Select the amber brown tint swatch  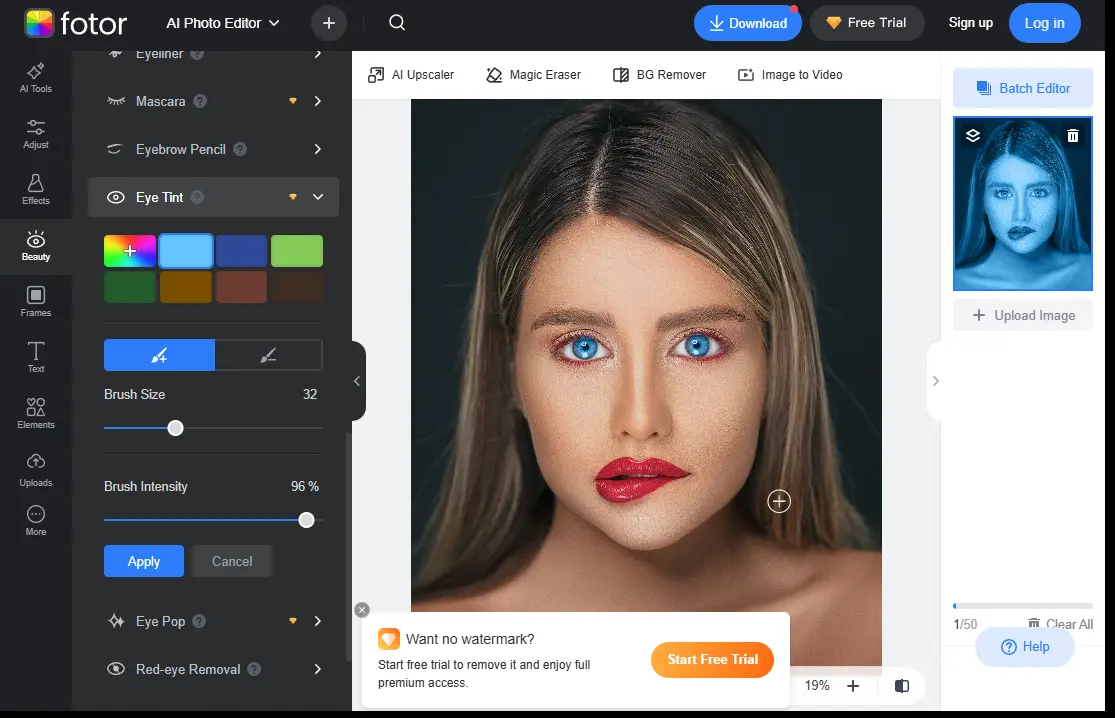pyautogui.click(x=186, y=286)
